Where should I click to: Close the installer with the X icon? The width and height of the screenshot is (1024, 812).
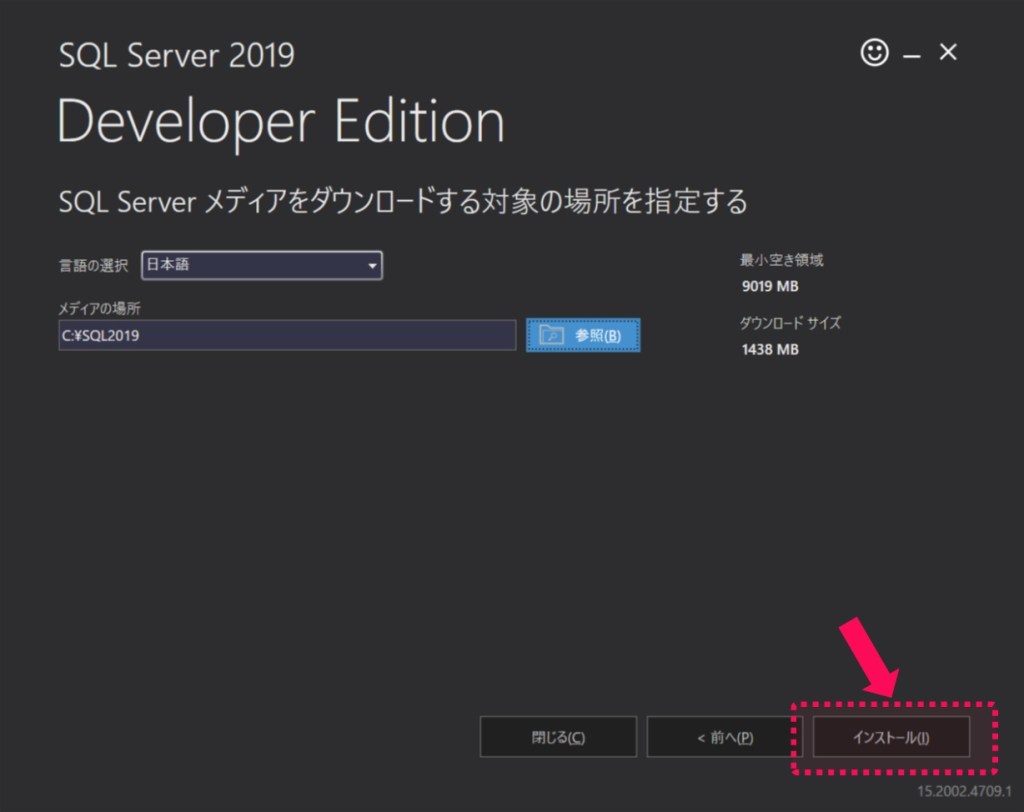948,52
